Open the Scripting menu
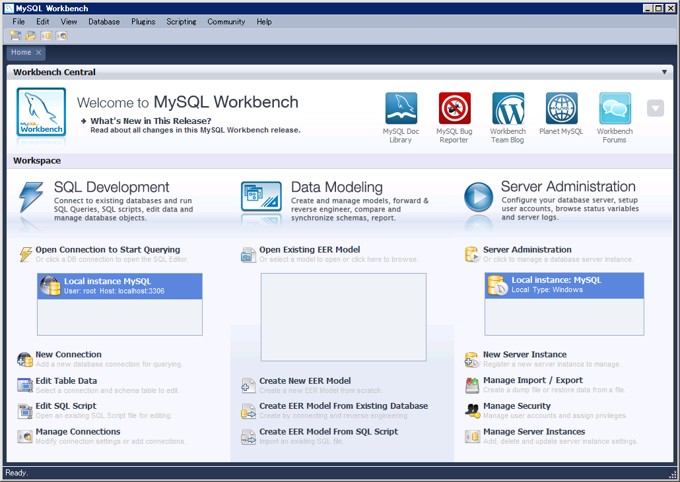Viewport: 680px width, 482px height. [x=181, y=22]
